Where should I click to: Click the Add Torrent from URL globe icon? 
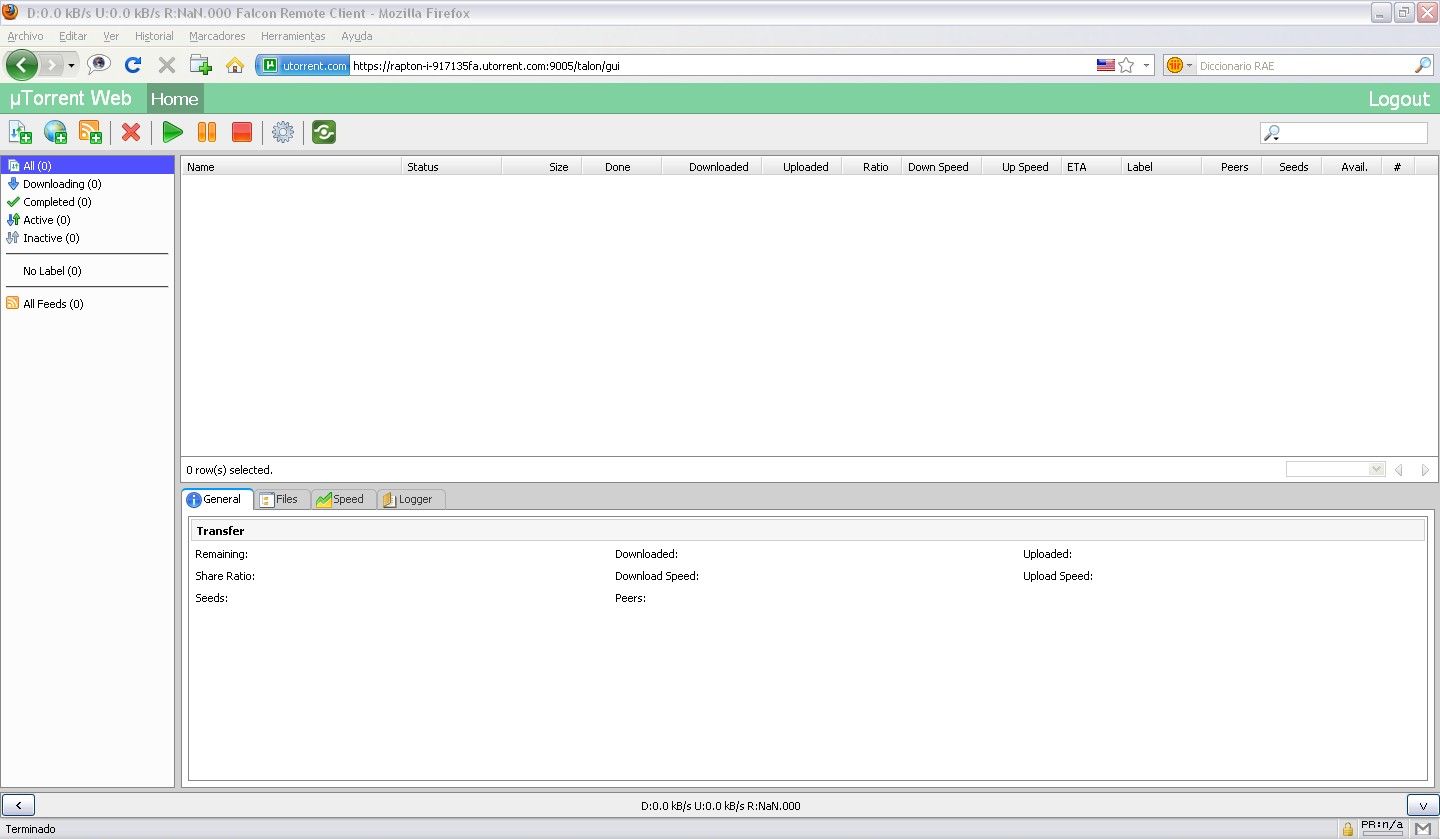[x=55, y=132]
